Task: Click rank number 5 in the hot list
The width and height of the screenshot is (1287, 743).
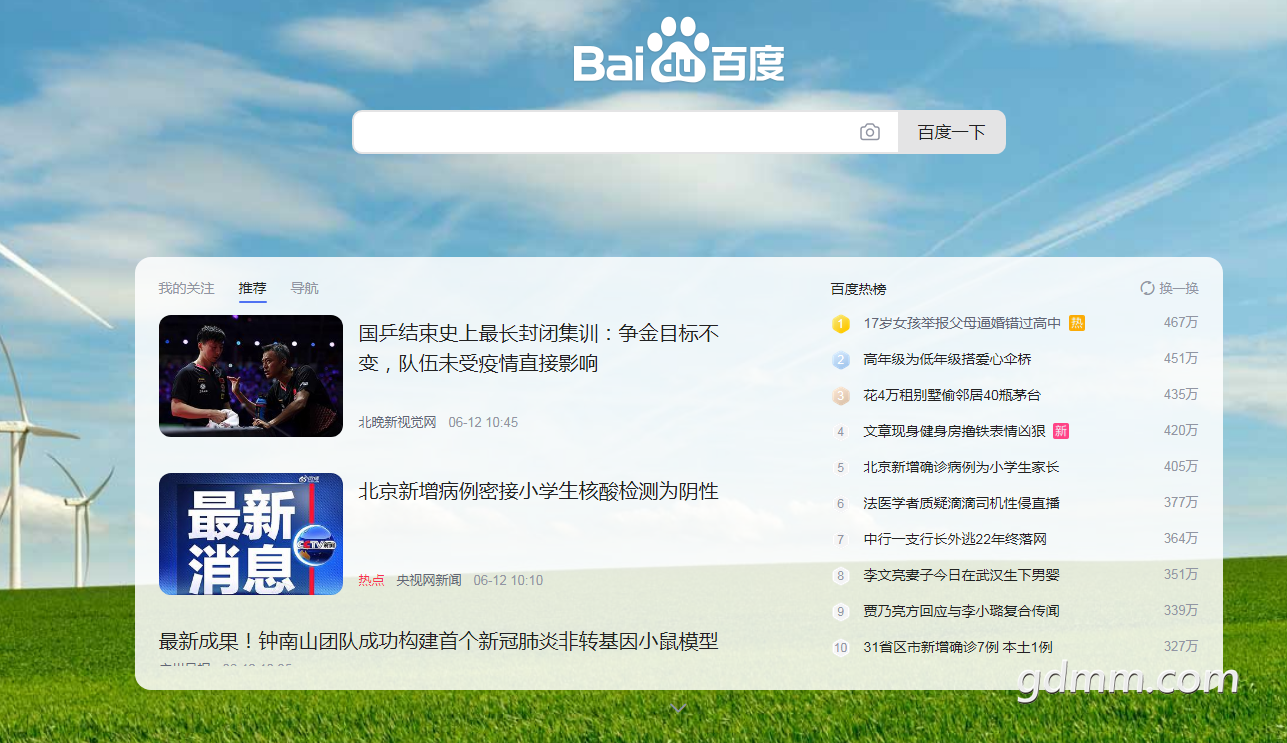Action: pyautogui.click(x=841, y=468)
